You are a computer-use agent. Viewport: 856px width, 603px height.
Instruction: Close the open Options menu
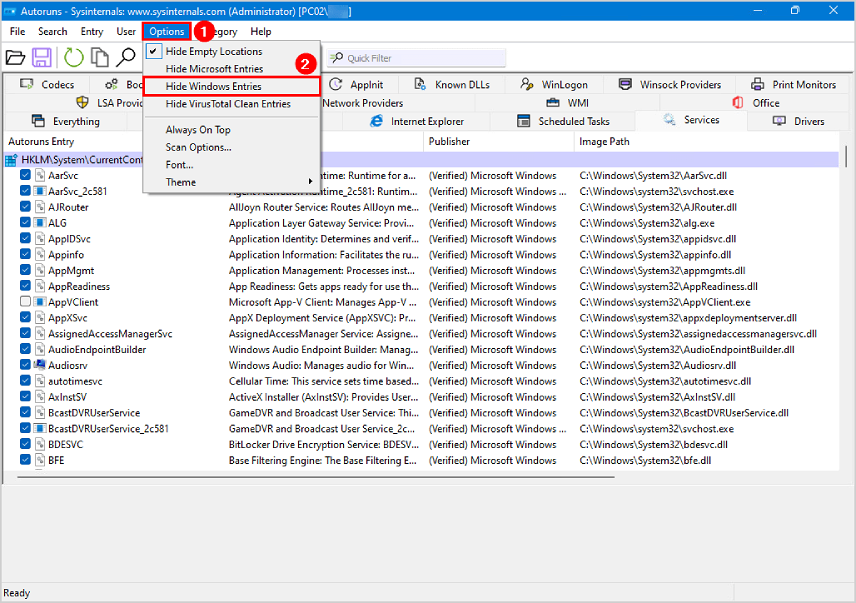click(x=167, y=32)
